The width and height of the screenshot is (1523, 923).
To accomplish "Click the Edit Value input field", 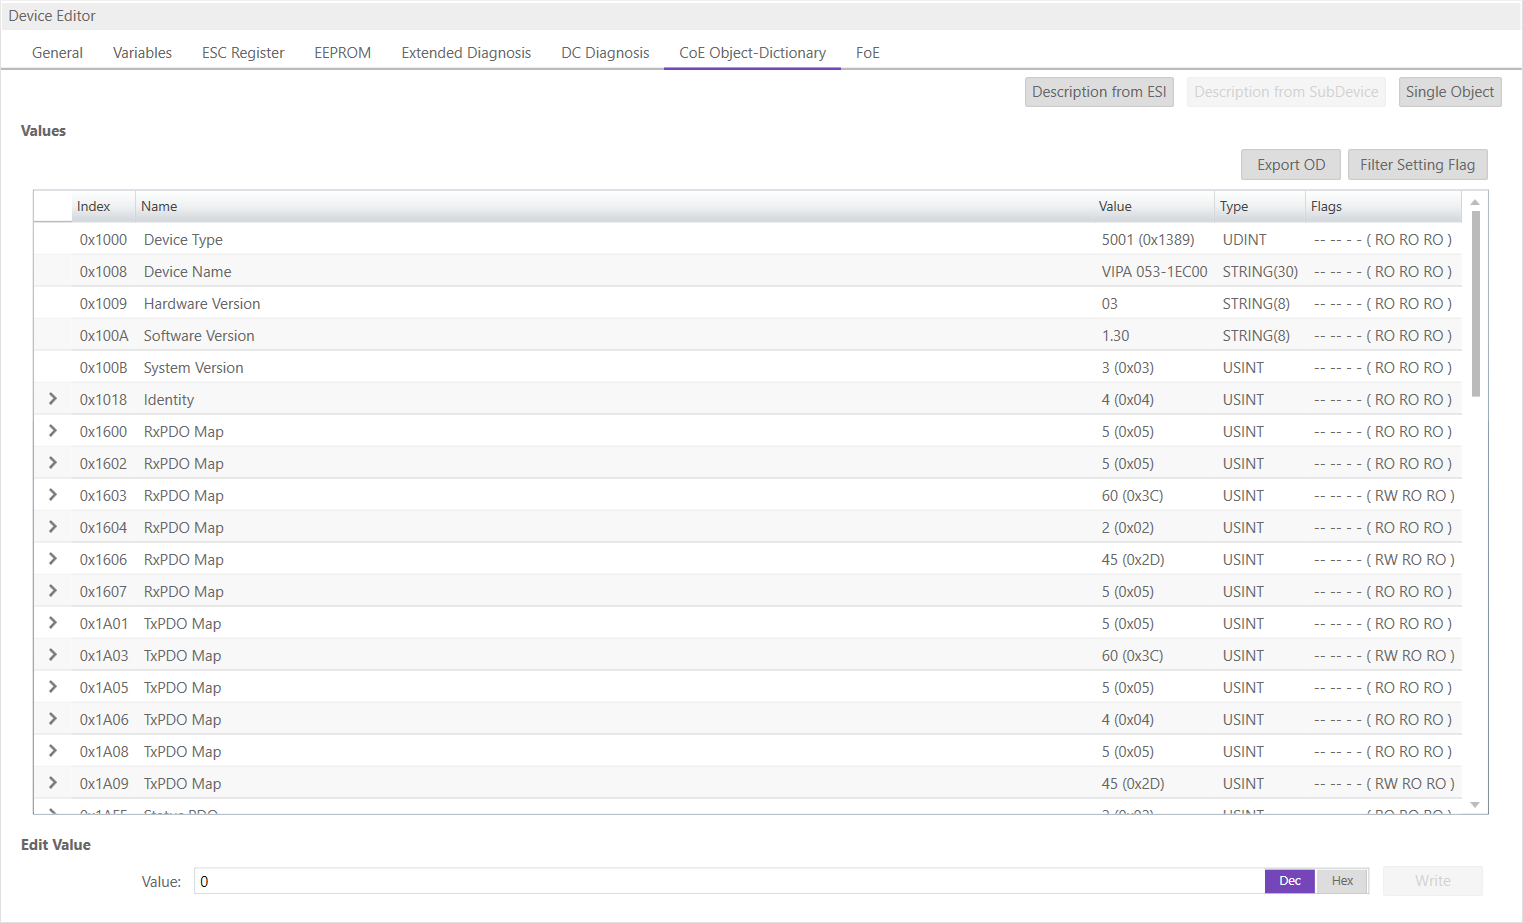I will 728,881.
